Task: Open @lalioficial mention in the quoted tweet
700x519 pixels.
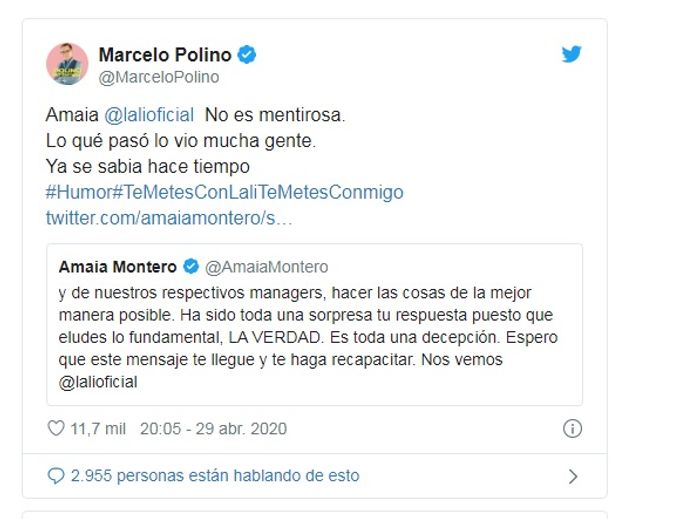Action: (x=98, y=382)
